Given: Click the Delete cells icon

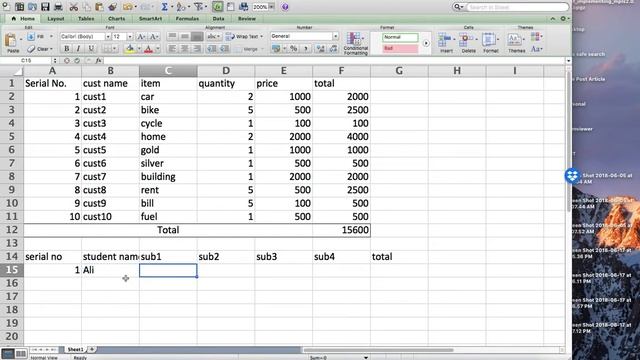Looking at the screenshot, I should point(466,40).
